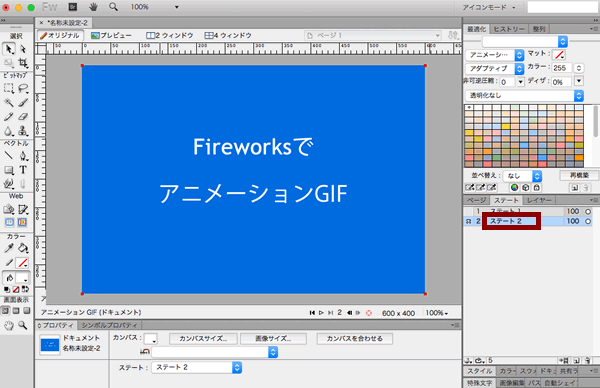Hide slices and hotspots
This screenshot has height=388, width=600.
click(x=9, y=222)
